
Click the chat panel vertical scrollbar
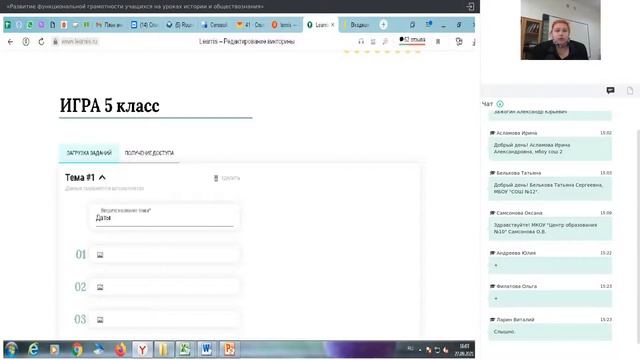pyautogui.click(x=638, y=237)
